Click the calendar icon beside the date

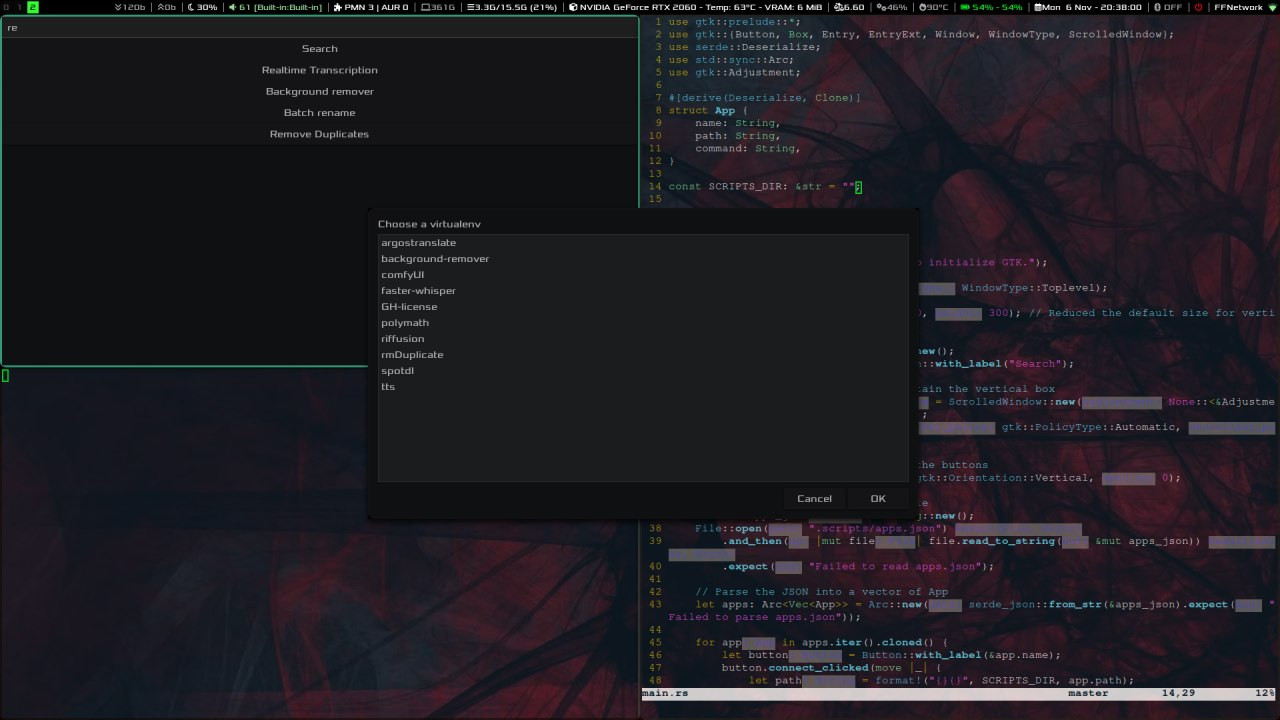pos(1038,7)
